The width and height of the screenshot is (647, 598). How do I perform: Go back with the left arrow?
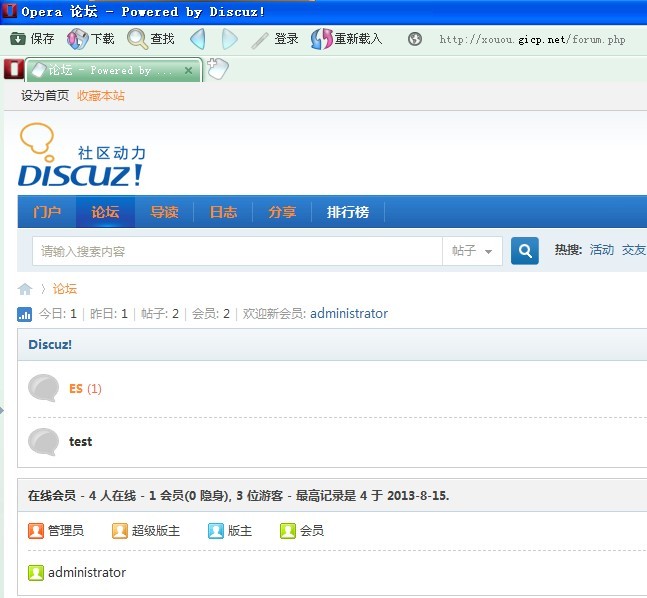click(198, 39)
